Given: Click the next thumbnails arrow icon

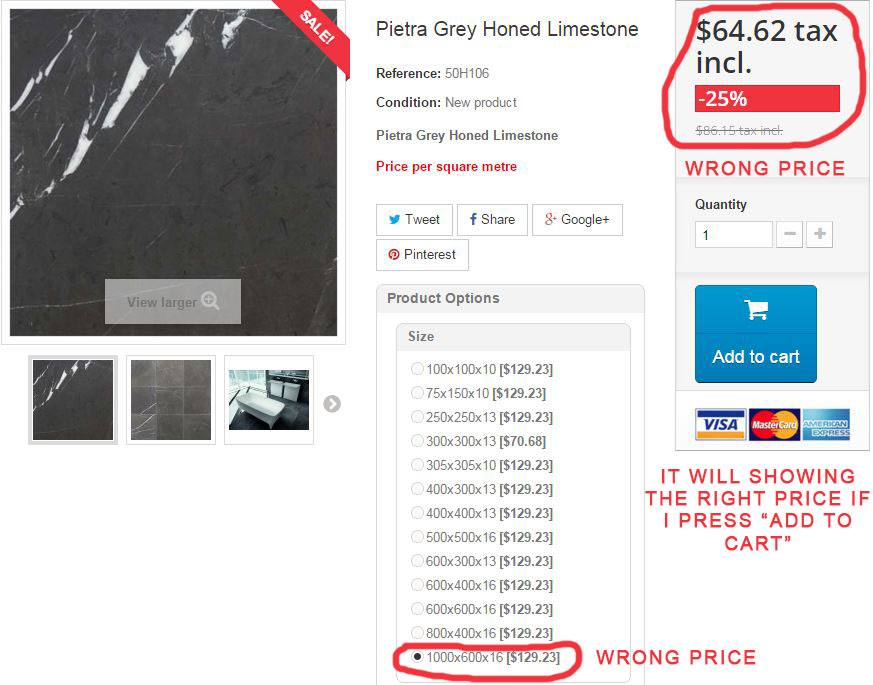Looking at the screenshot, I should coord(332,403).
